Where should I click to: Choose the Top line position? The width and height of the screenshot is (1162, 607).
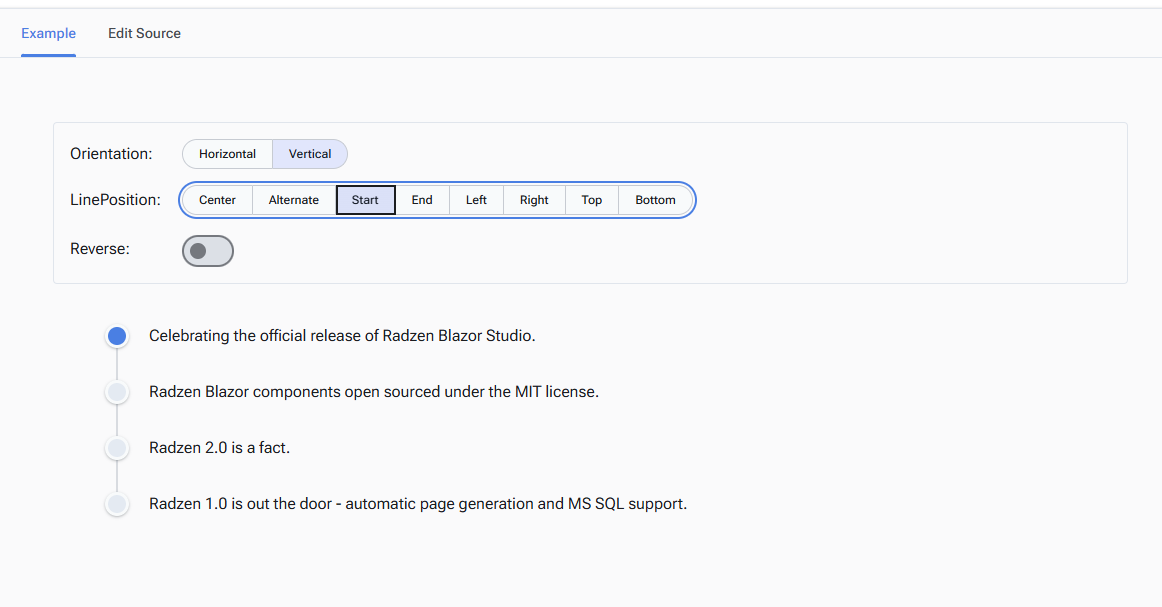(x=591, y=200)
